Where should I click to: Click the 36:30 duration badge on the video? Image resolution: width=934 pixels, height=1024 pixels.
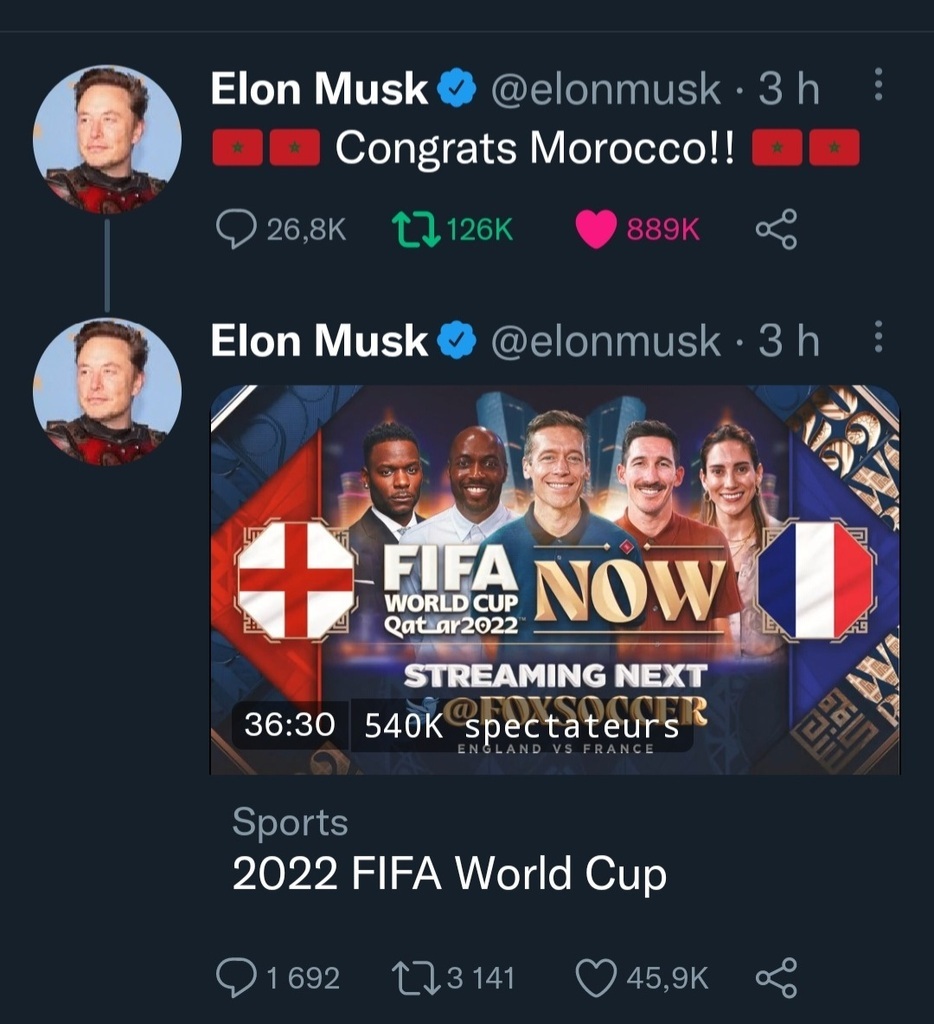tap(289, 725)
